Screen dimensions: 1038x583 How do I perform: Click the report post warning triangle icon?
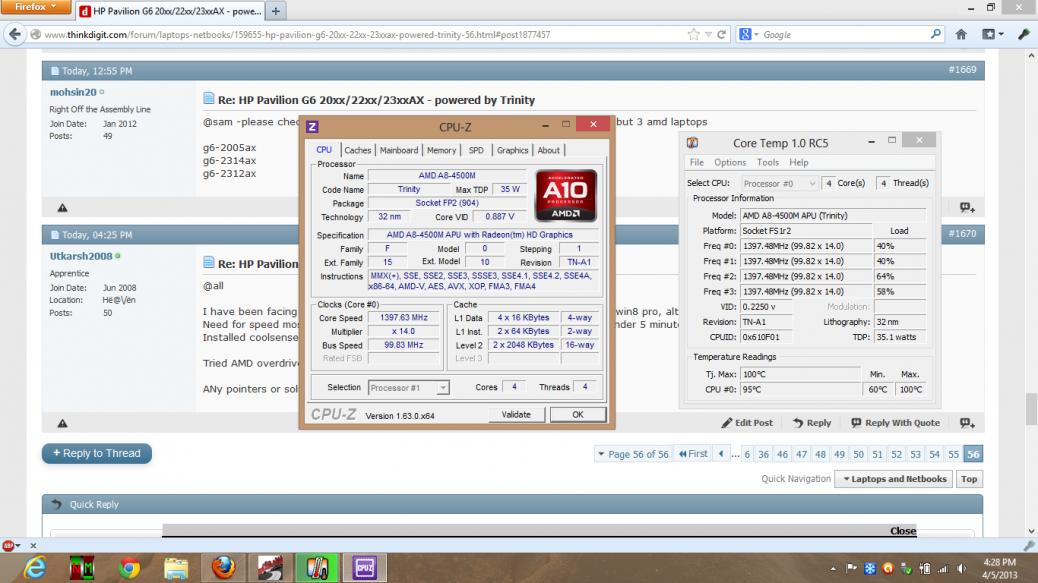[x=62, y=423]
